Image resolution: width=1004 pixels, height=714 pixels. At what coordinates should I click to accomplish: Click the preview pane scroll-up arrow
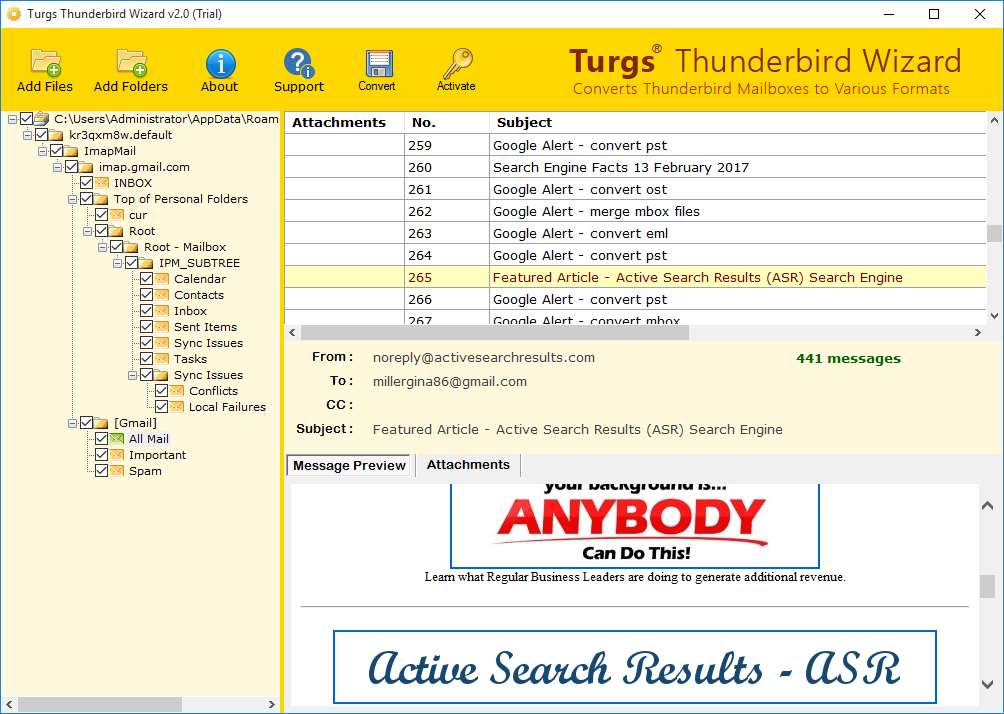(987, 506)
